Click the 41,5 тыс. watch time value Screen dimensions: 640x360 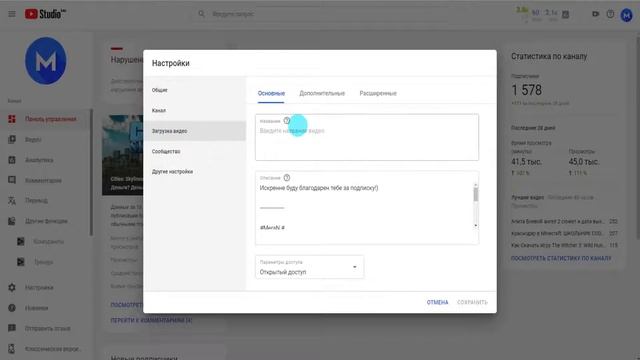527,162
